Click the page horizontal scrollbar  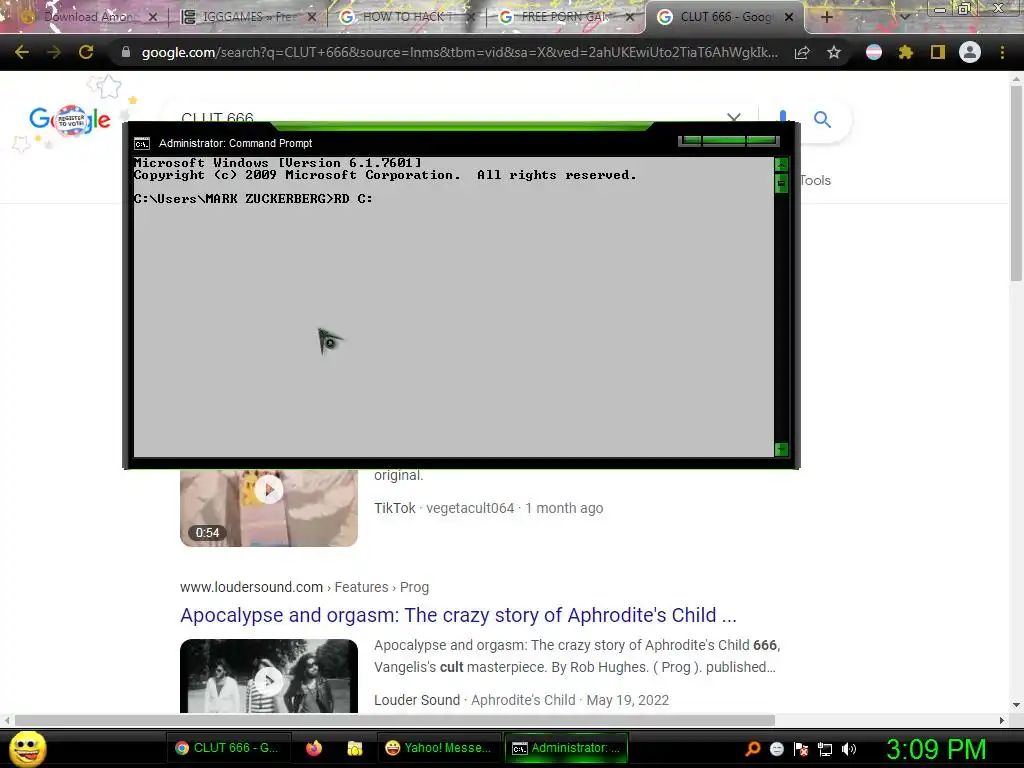[x=394, y=720]
